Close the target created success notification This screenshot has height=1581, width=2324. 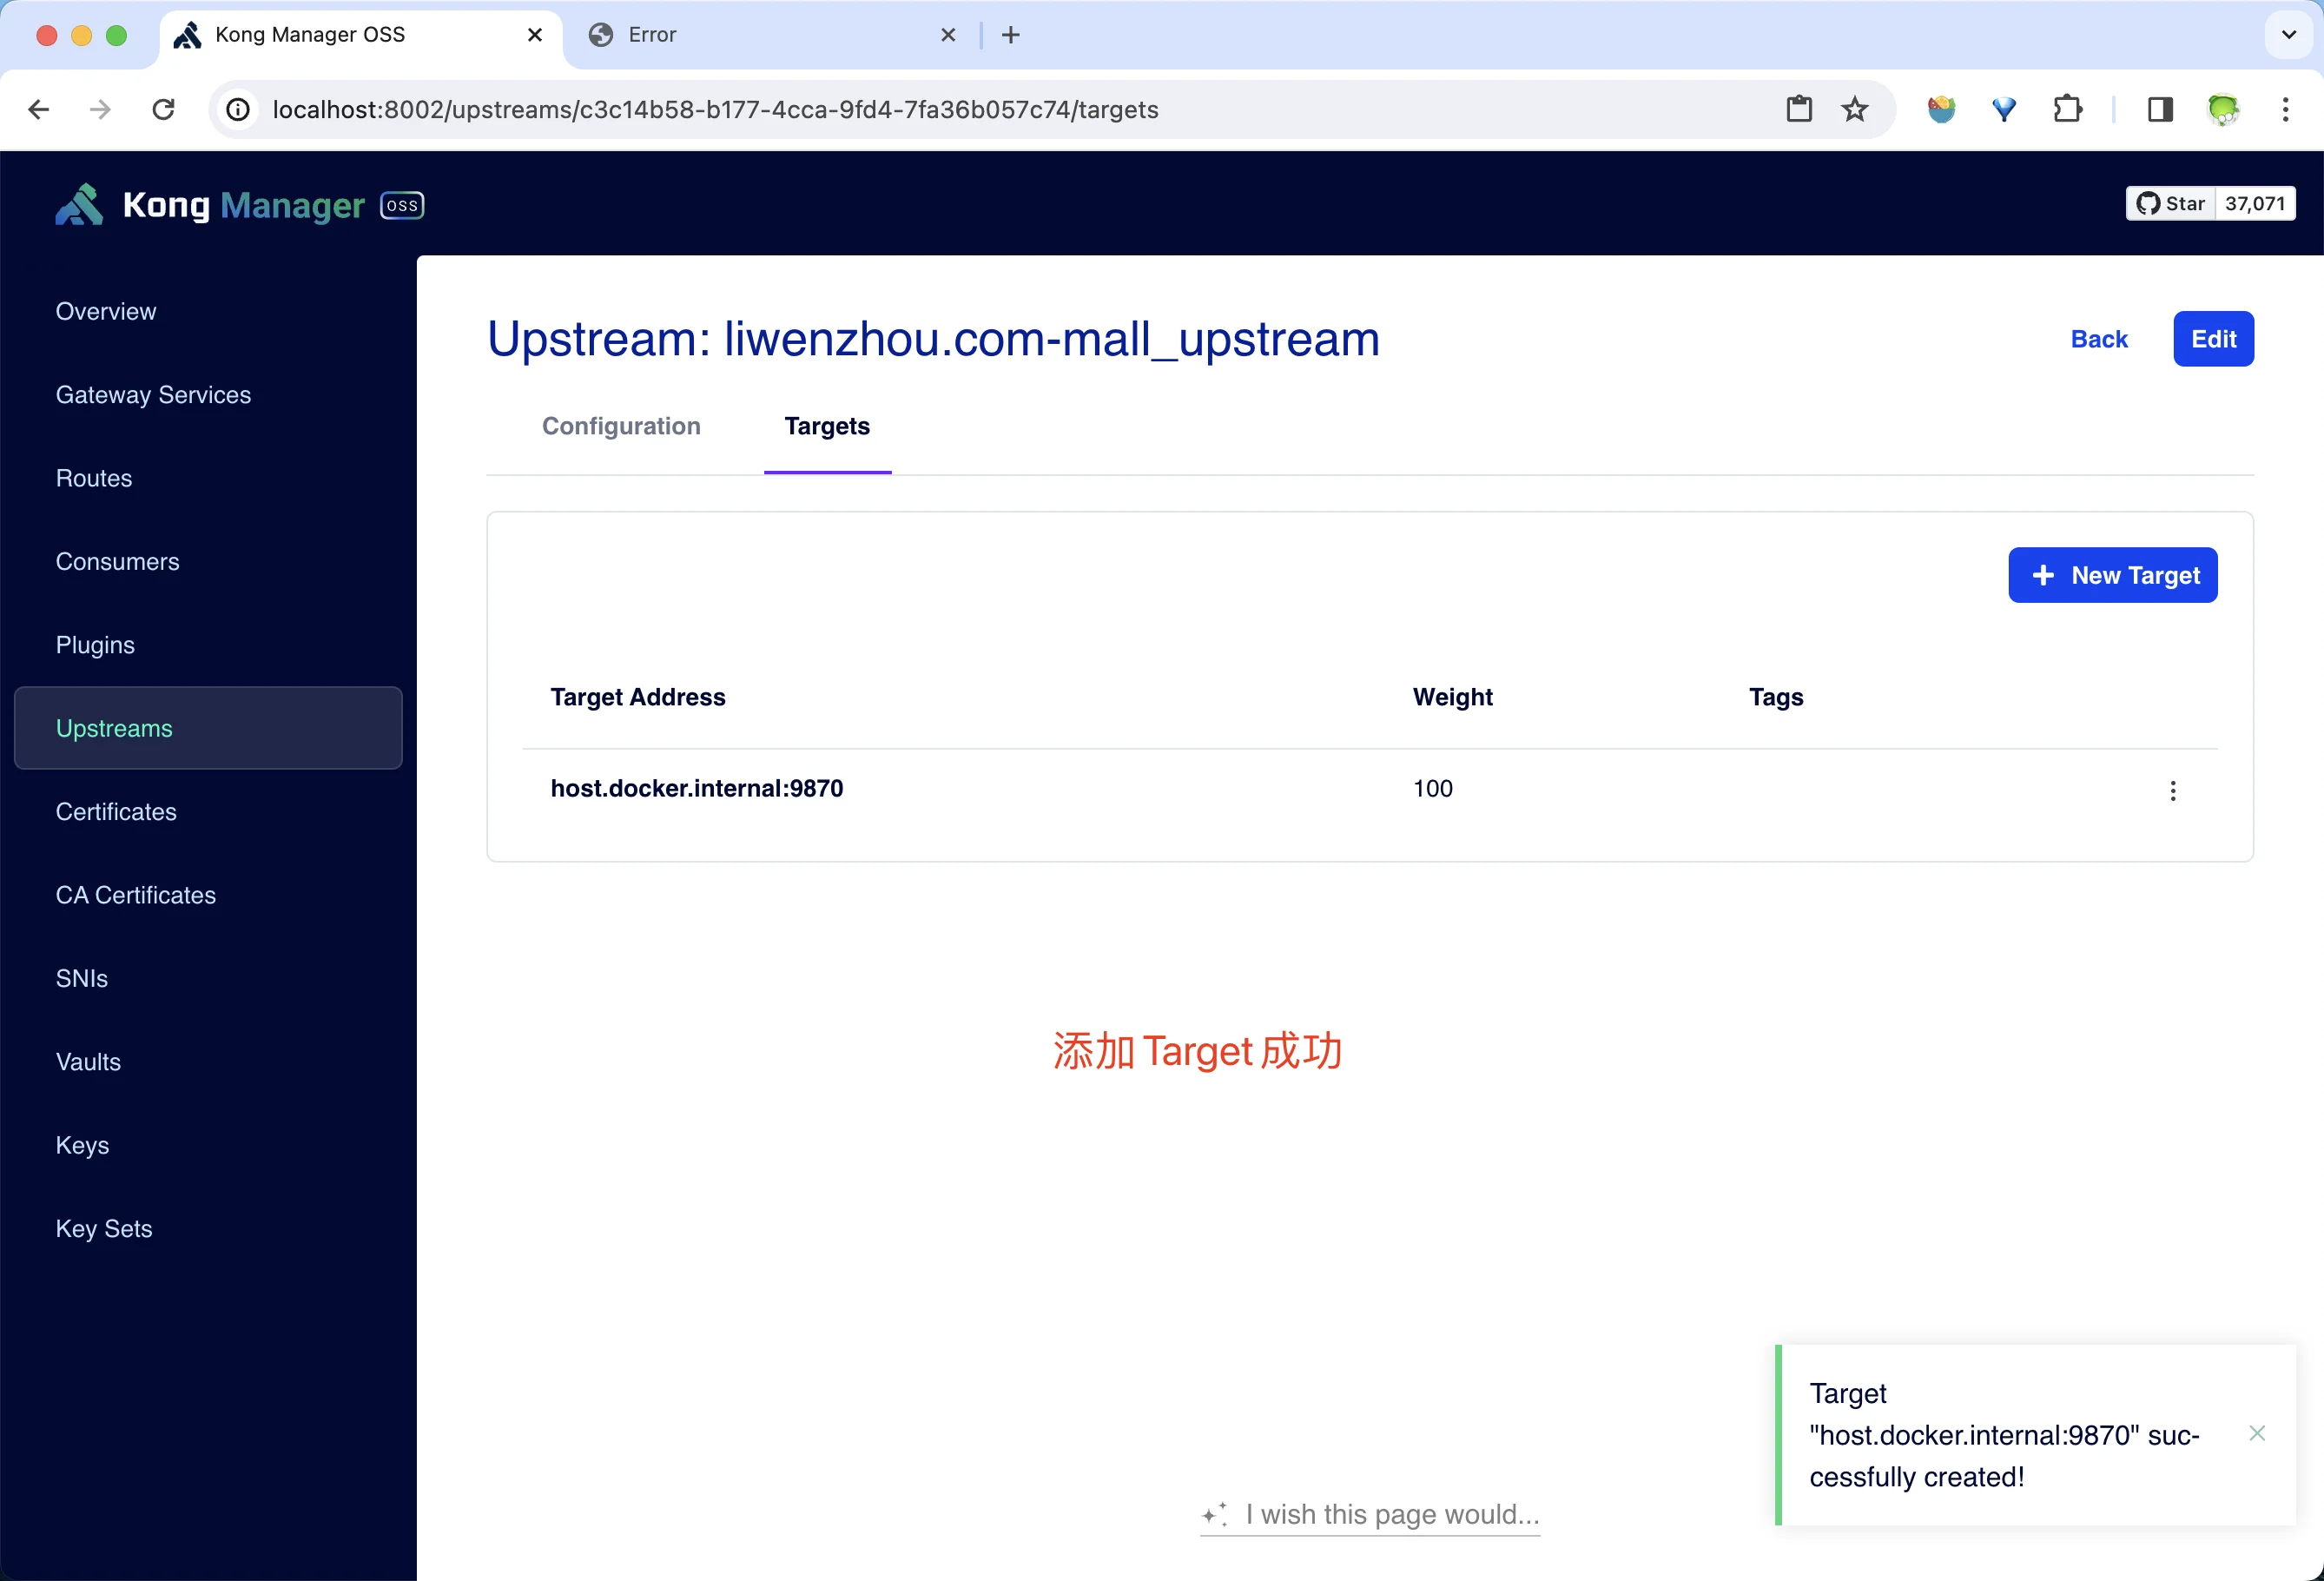coord(2257,1433)
